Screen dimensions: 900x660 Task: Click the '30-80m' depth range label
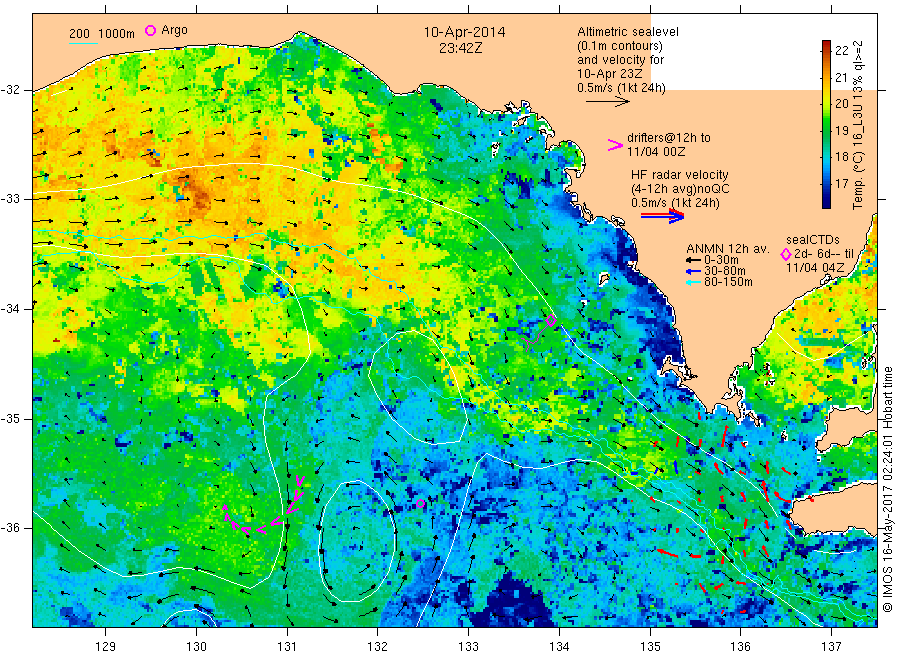click(724, 271)
